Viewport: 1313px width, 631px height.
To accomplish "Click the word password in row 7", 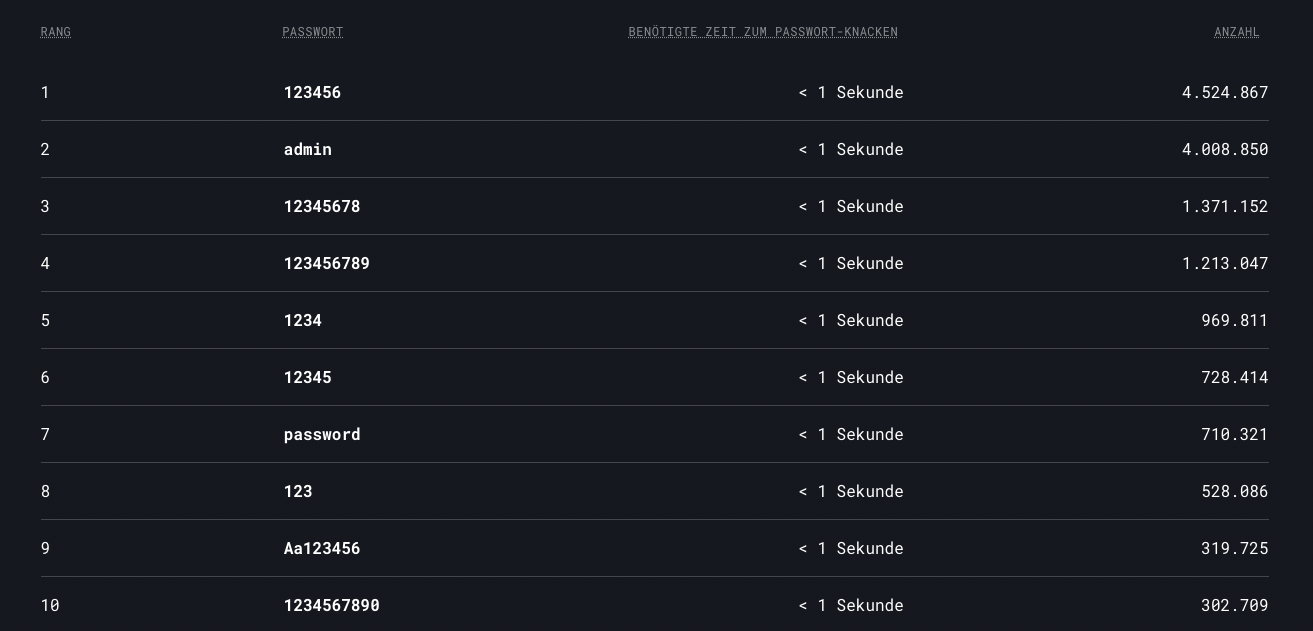I will pyautogui.click(x=322, y=434).
